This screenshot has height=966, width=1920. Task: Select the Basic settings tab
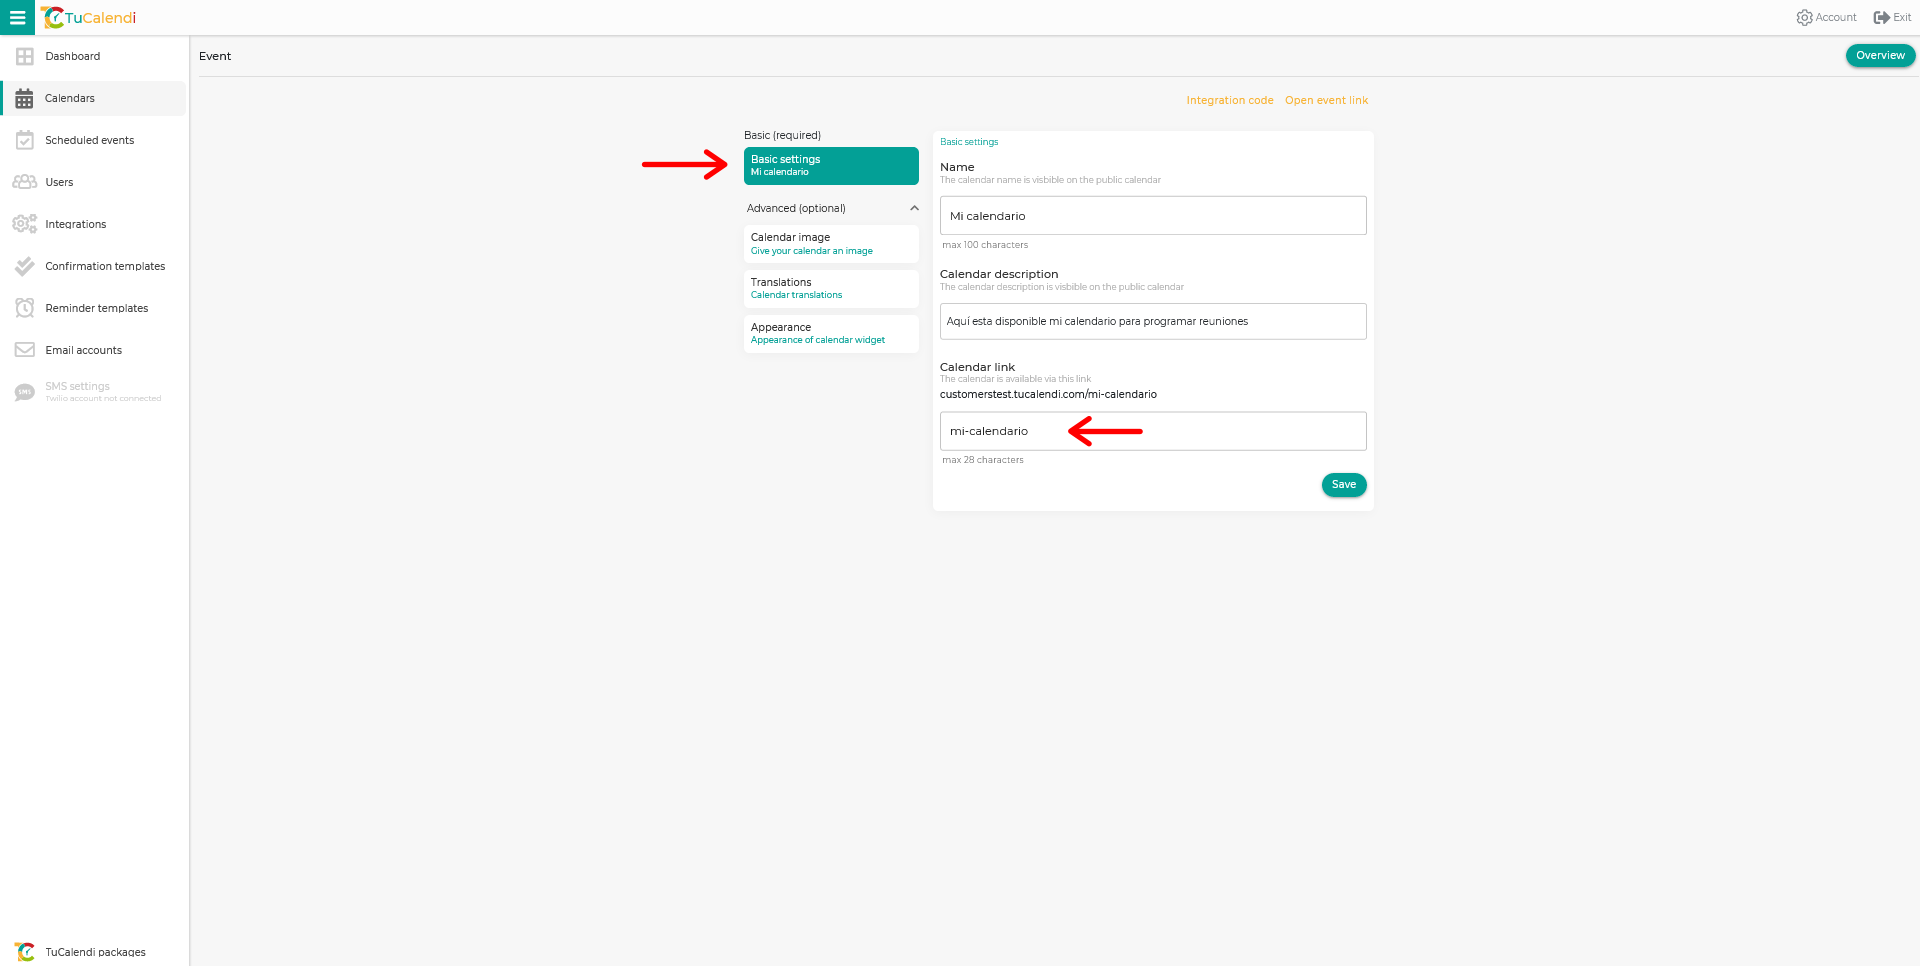[831, 166]
